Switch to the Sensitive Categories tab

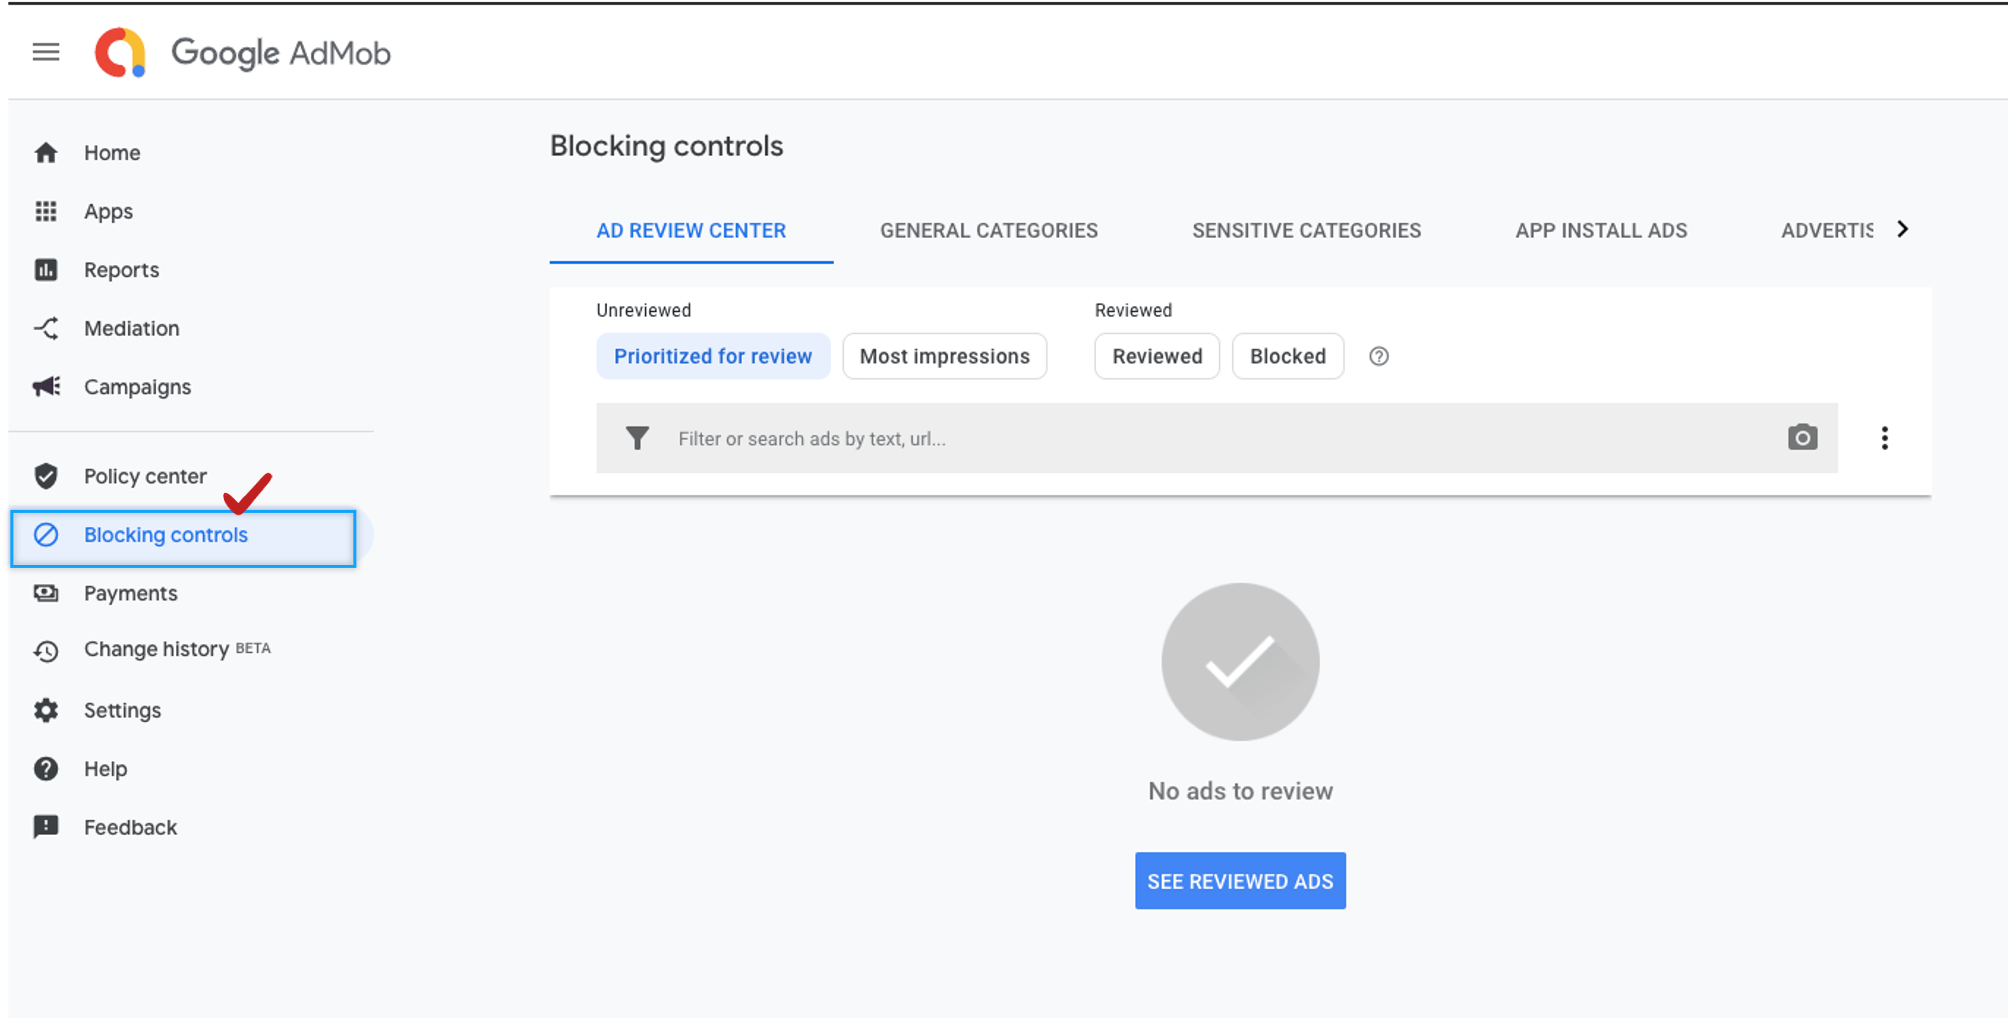tap(1306, 231)
